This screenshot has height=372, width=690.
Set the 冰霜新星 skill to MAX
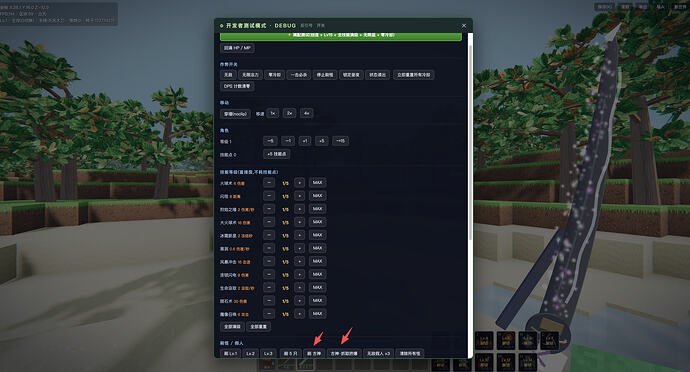coord(317,236)
